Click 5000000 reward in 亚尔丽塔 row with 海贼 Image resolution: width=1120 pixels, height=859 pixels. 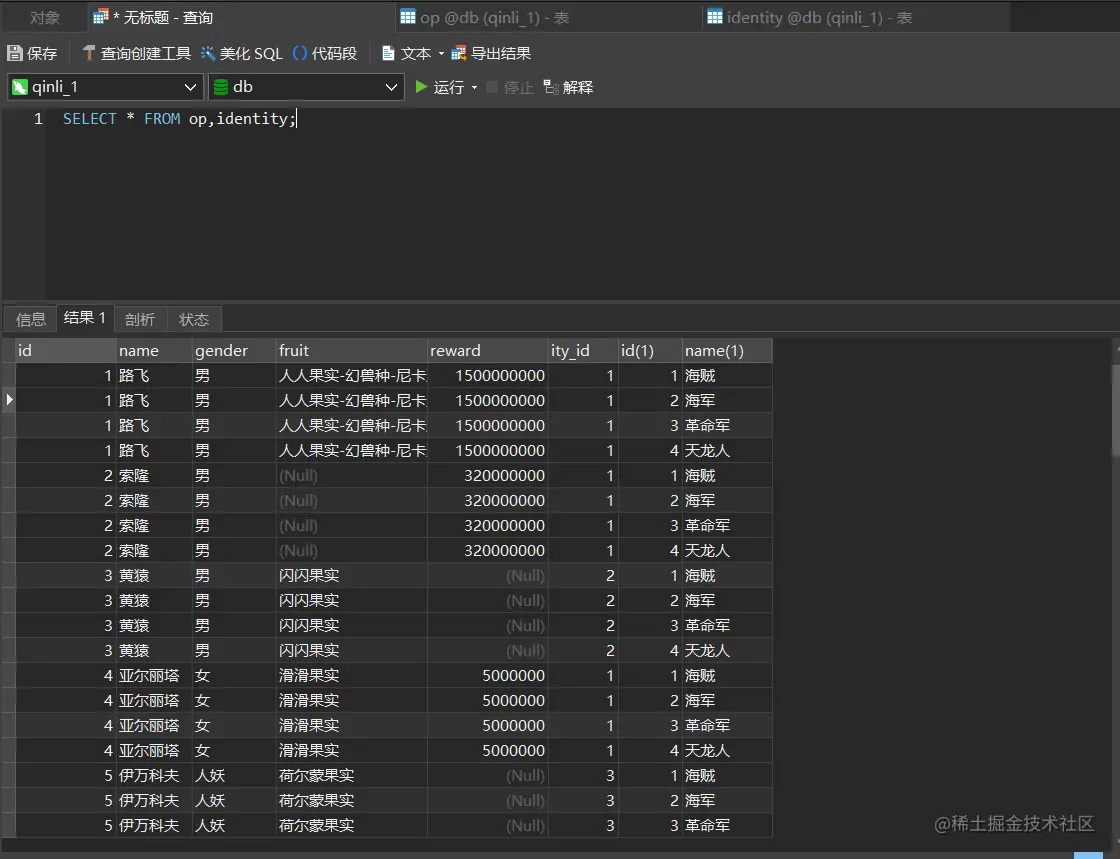coord(488,675)
